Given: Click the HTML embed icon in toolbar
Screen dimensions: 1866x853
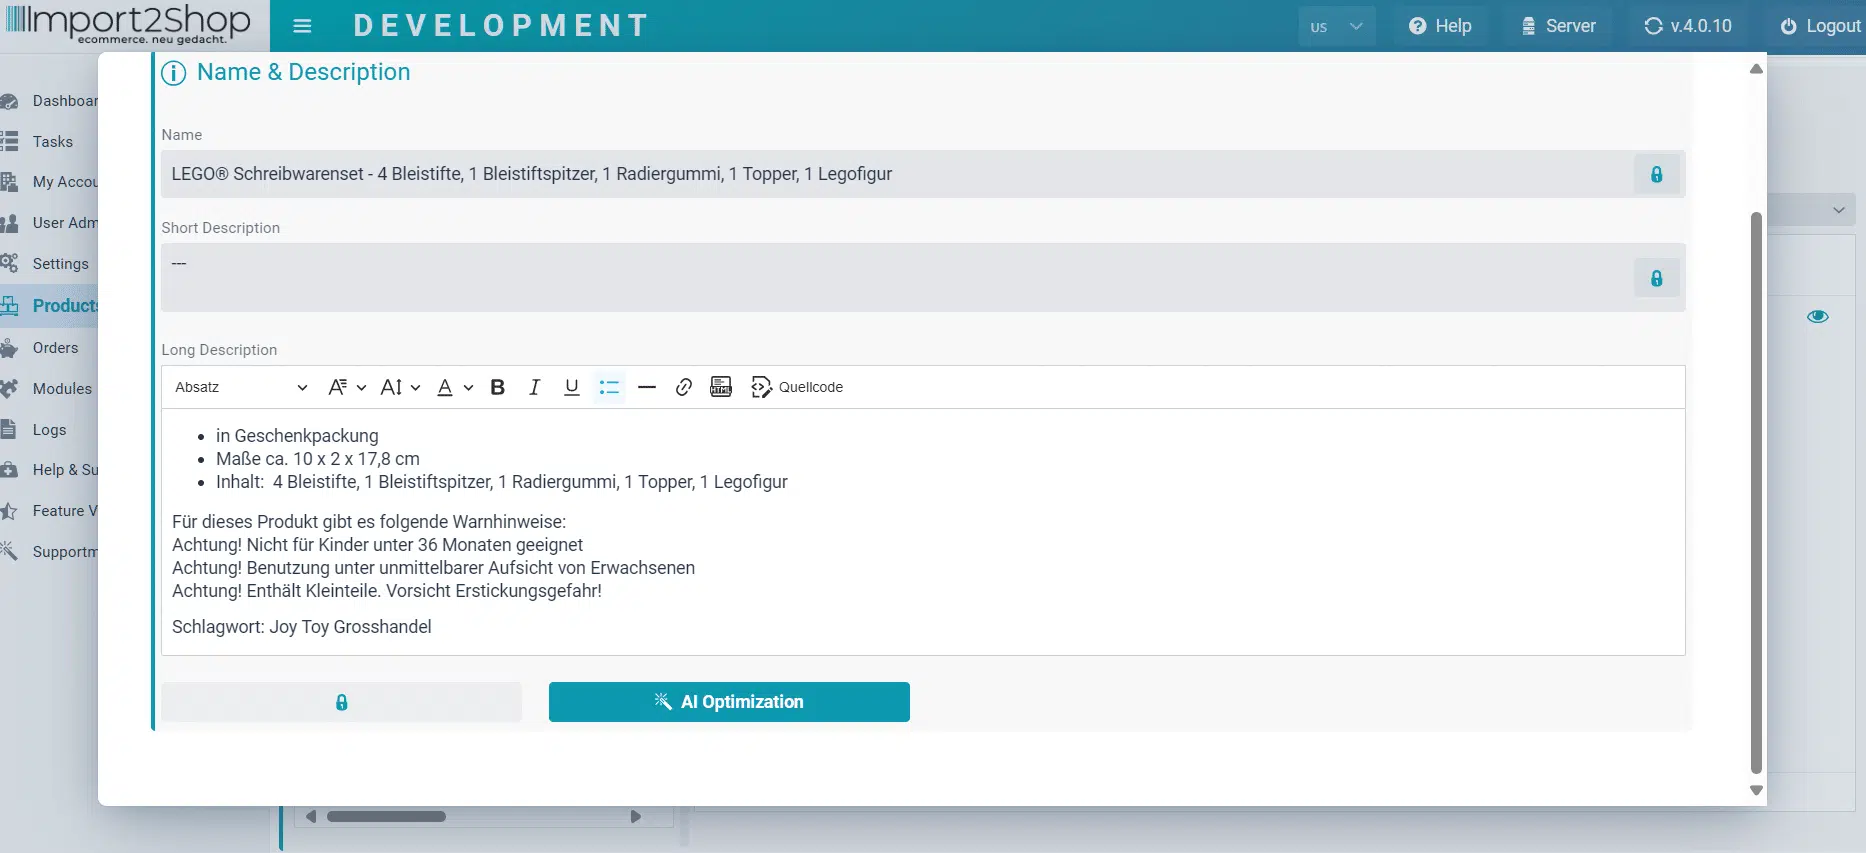Looking at the screenshot, I should [721, 387].
